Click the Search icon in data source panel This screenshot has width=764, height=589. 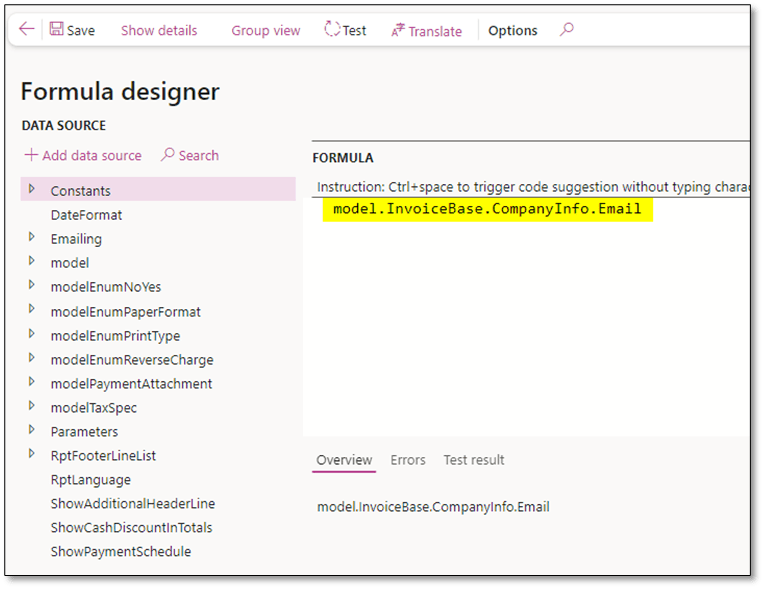[x=168, y=155]
